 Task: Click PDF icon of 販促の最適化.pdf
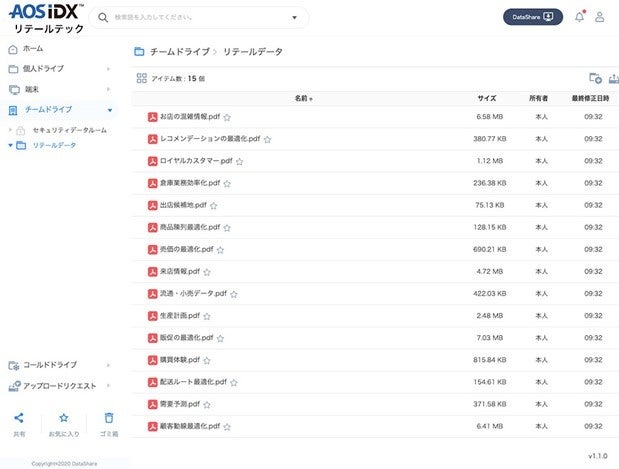pyautogui.click(x=152, y=338)
